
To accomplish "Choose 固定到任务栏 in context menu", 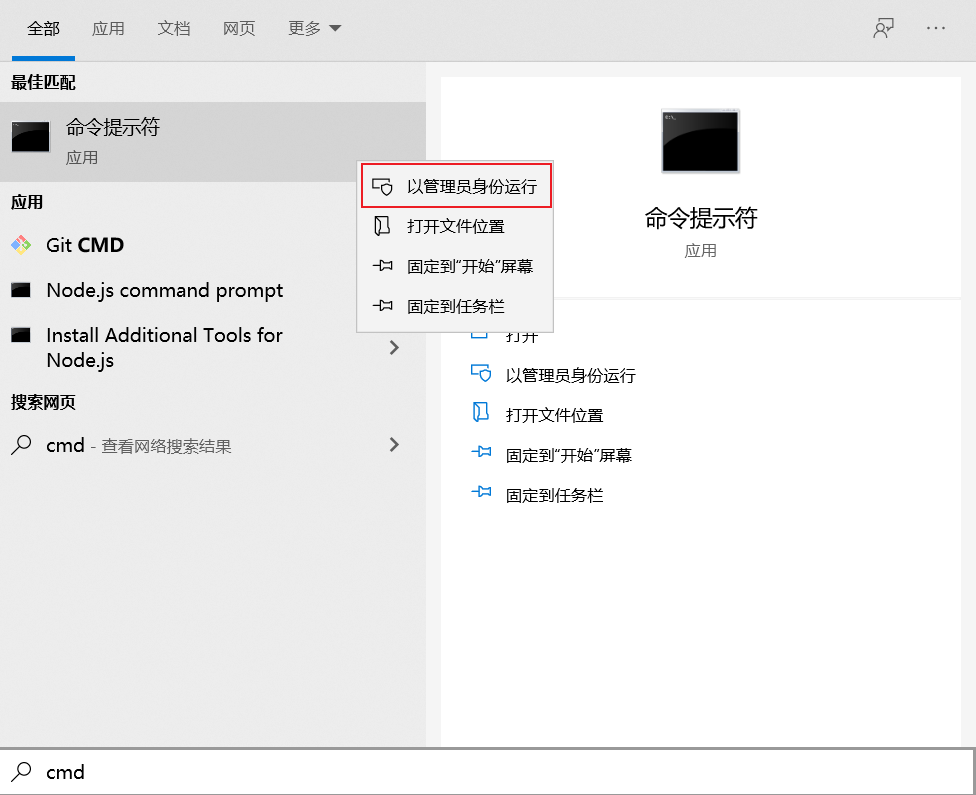I will click(456, 306).
